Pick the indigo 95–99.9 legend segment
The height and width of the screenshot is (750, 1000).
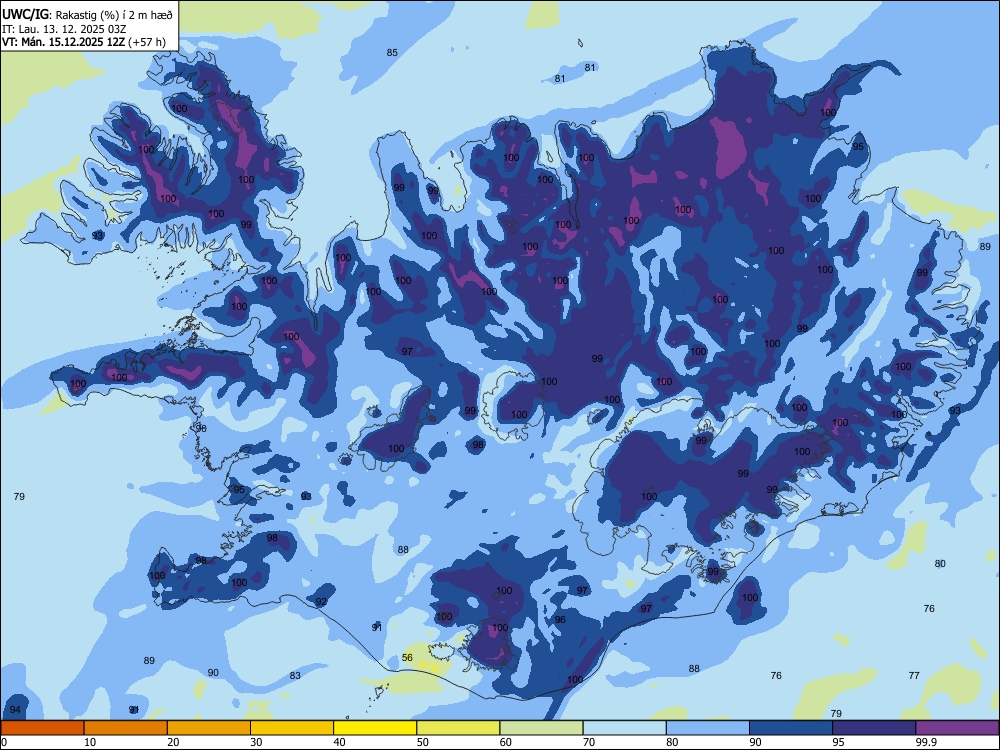click(874, 728)
